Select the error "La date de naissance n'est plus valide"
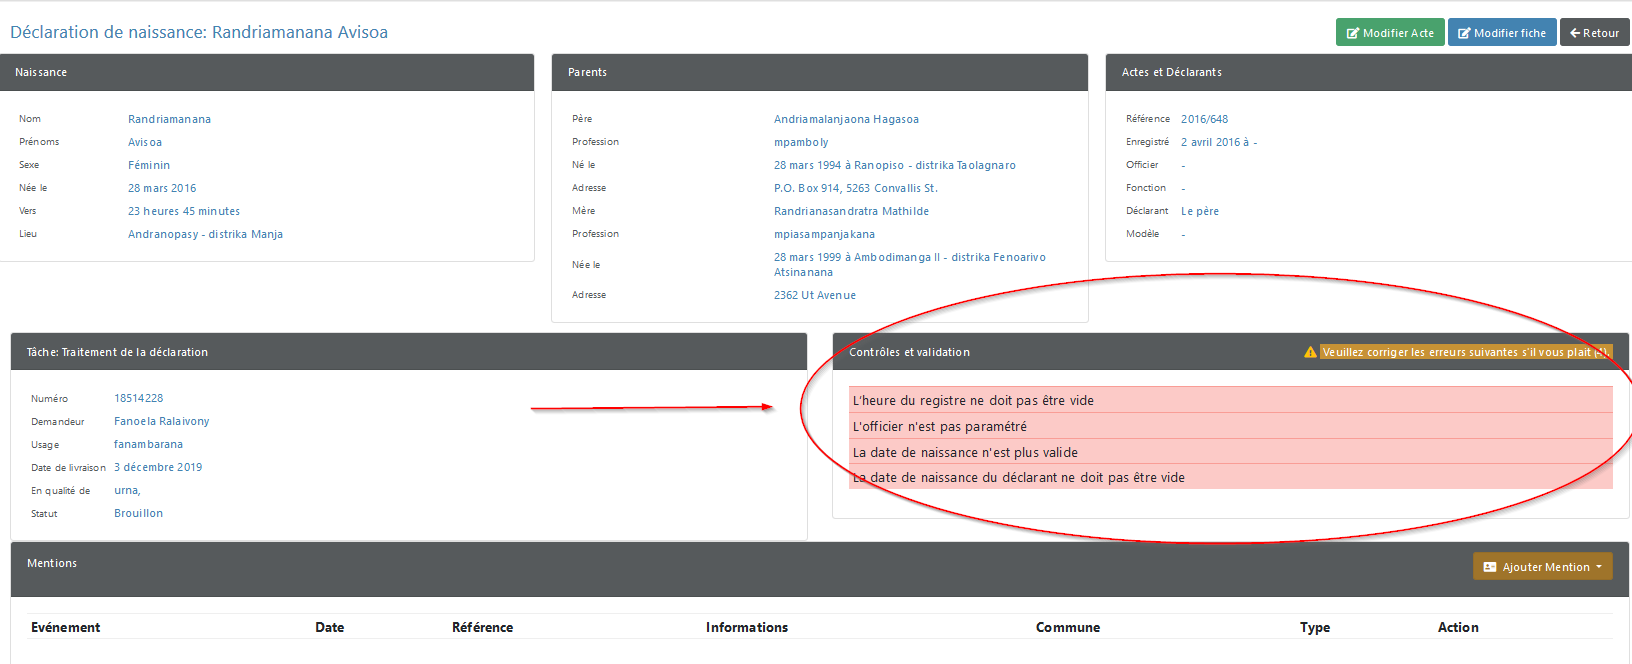1632x664 pixels. (x=1231, y=452)
